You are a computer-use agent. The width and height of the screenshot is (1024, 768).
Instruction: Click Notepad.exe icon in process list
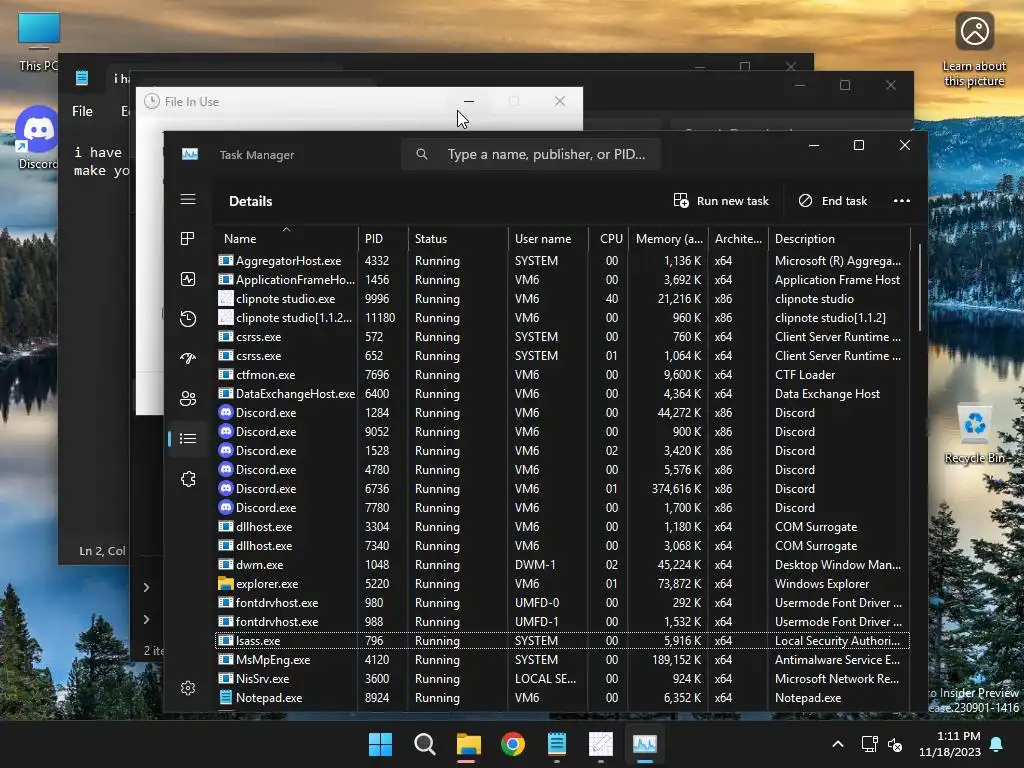(225, 697)
